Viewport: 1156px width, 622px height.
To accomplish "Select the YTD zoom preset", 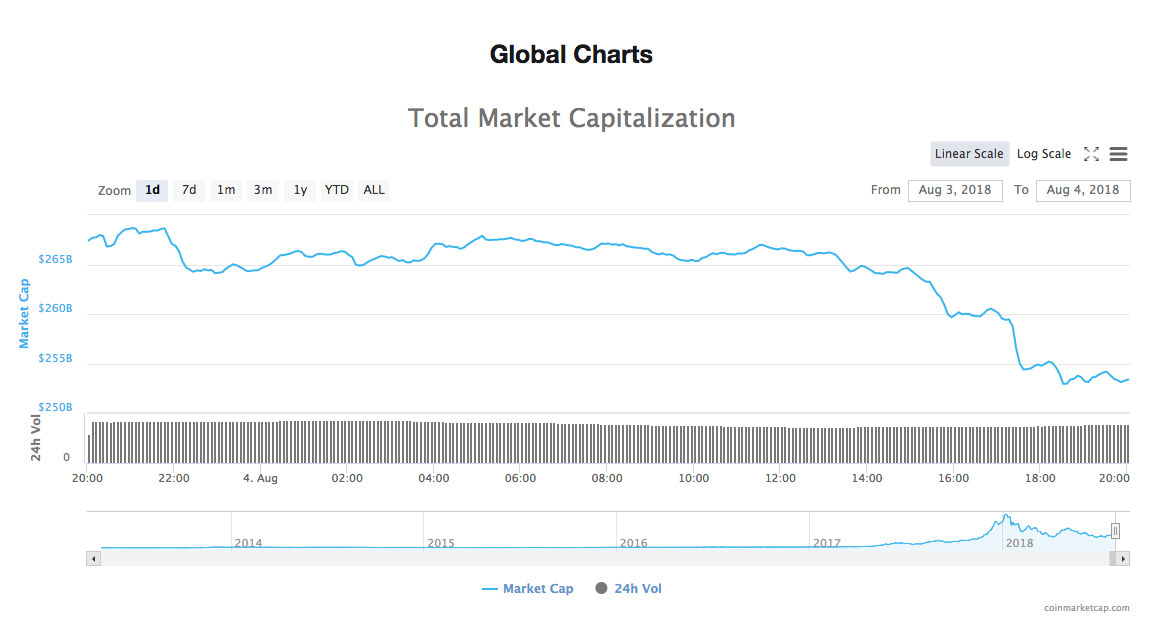I will 336,190.
